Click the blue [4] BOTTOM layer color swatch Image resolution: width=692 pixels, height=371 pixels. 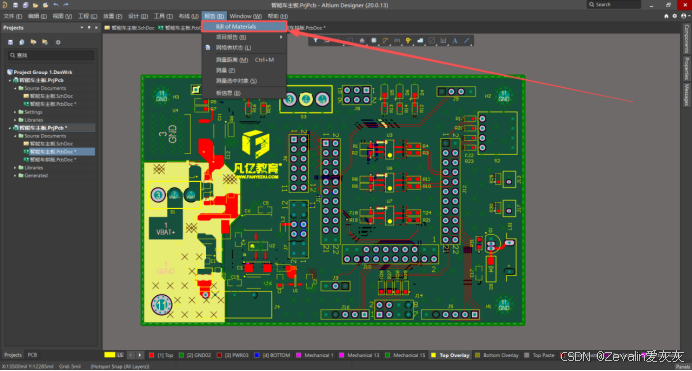[256, 355]
